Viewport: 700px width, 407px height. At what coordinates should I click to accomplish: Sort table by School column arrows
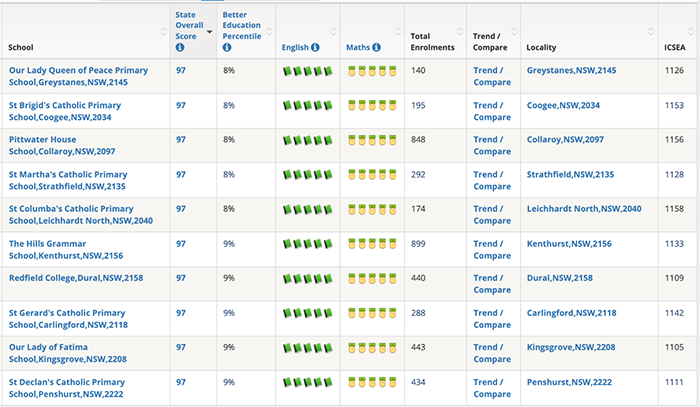(x=163, y=31)
